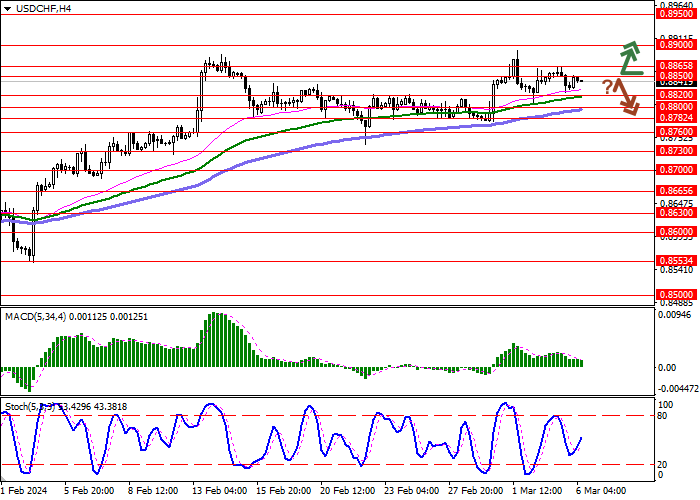Select the Stochastic scale value 100
The height and width of the screenshot is (500, 700).
(665, 405)
